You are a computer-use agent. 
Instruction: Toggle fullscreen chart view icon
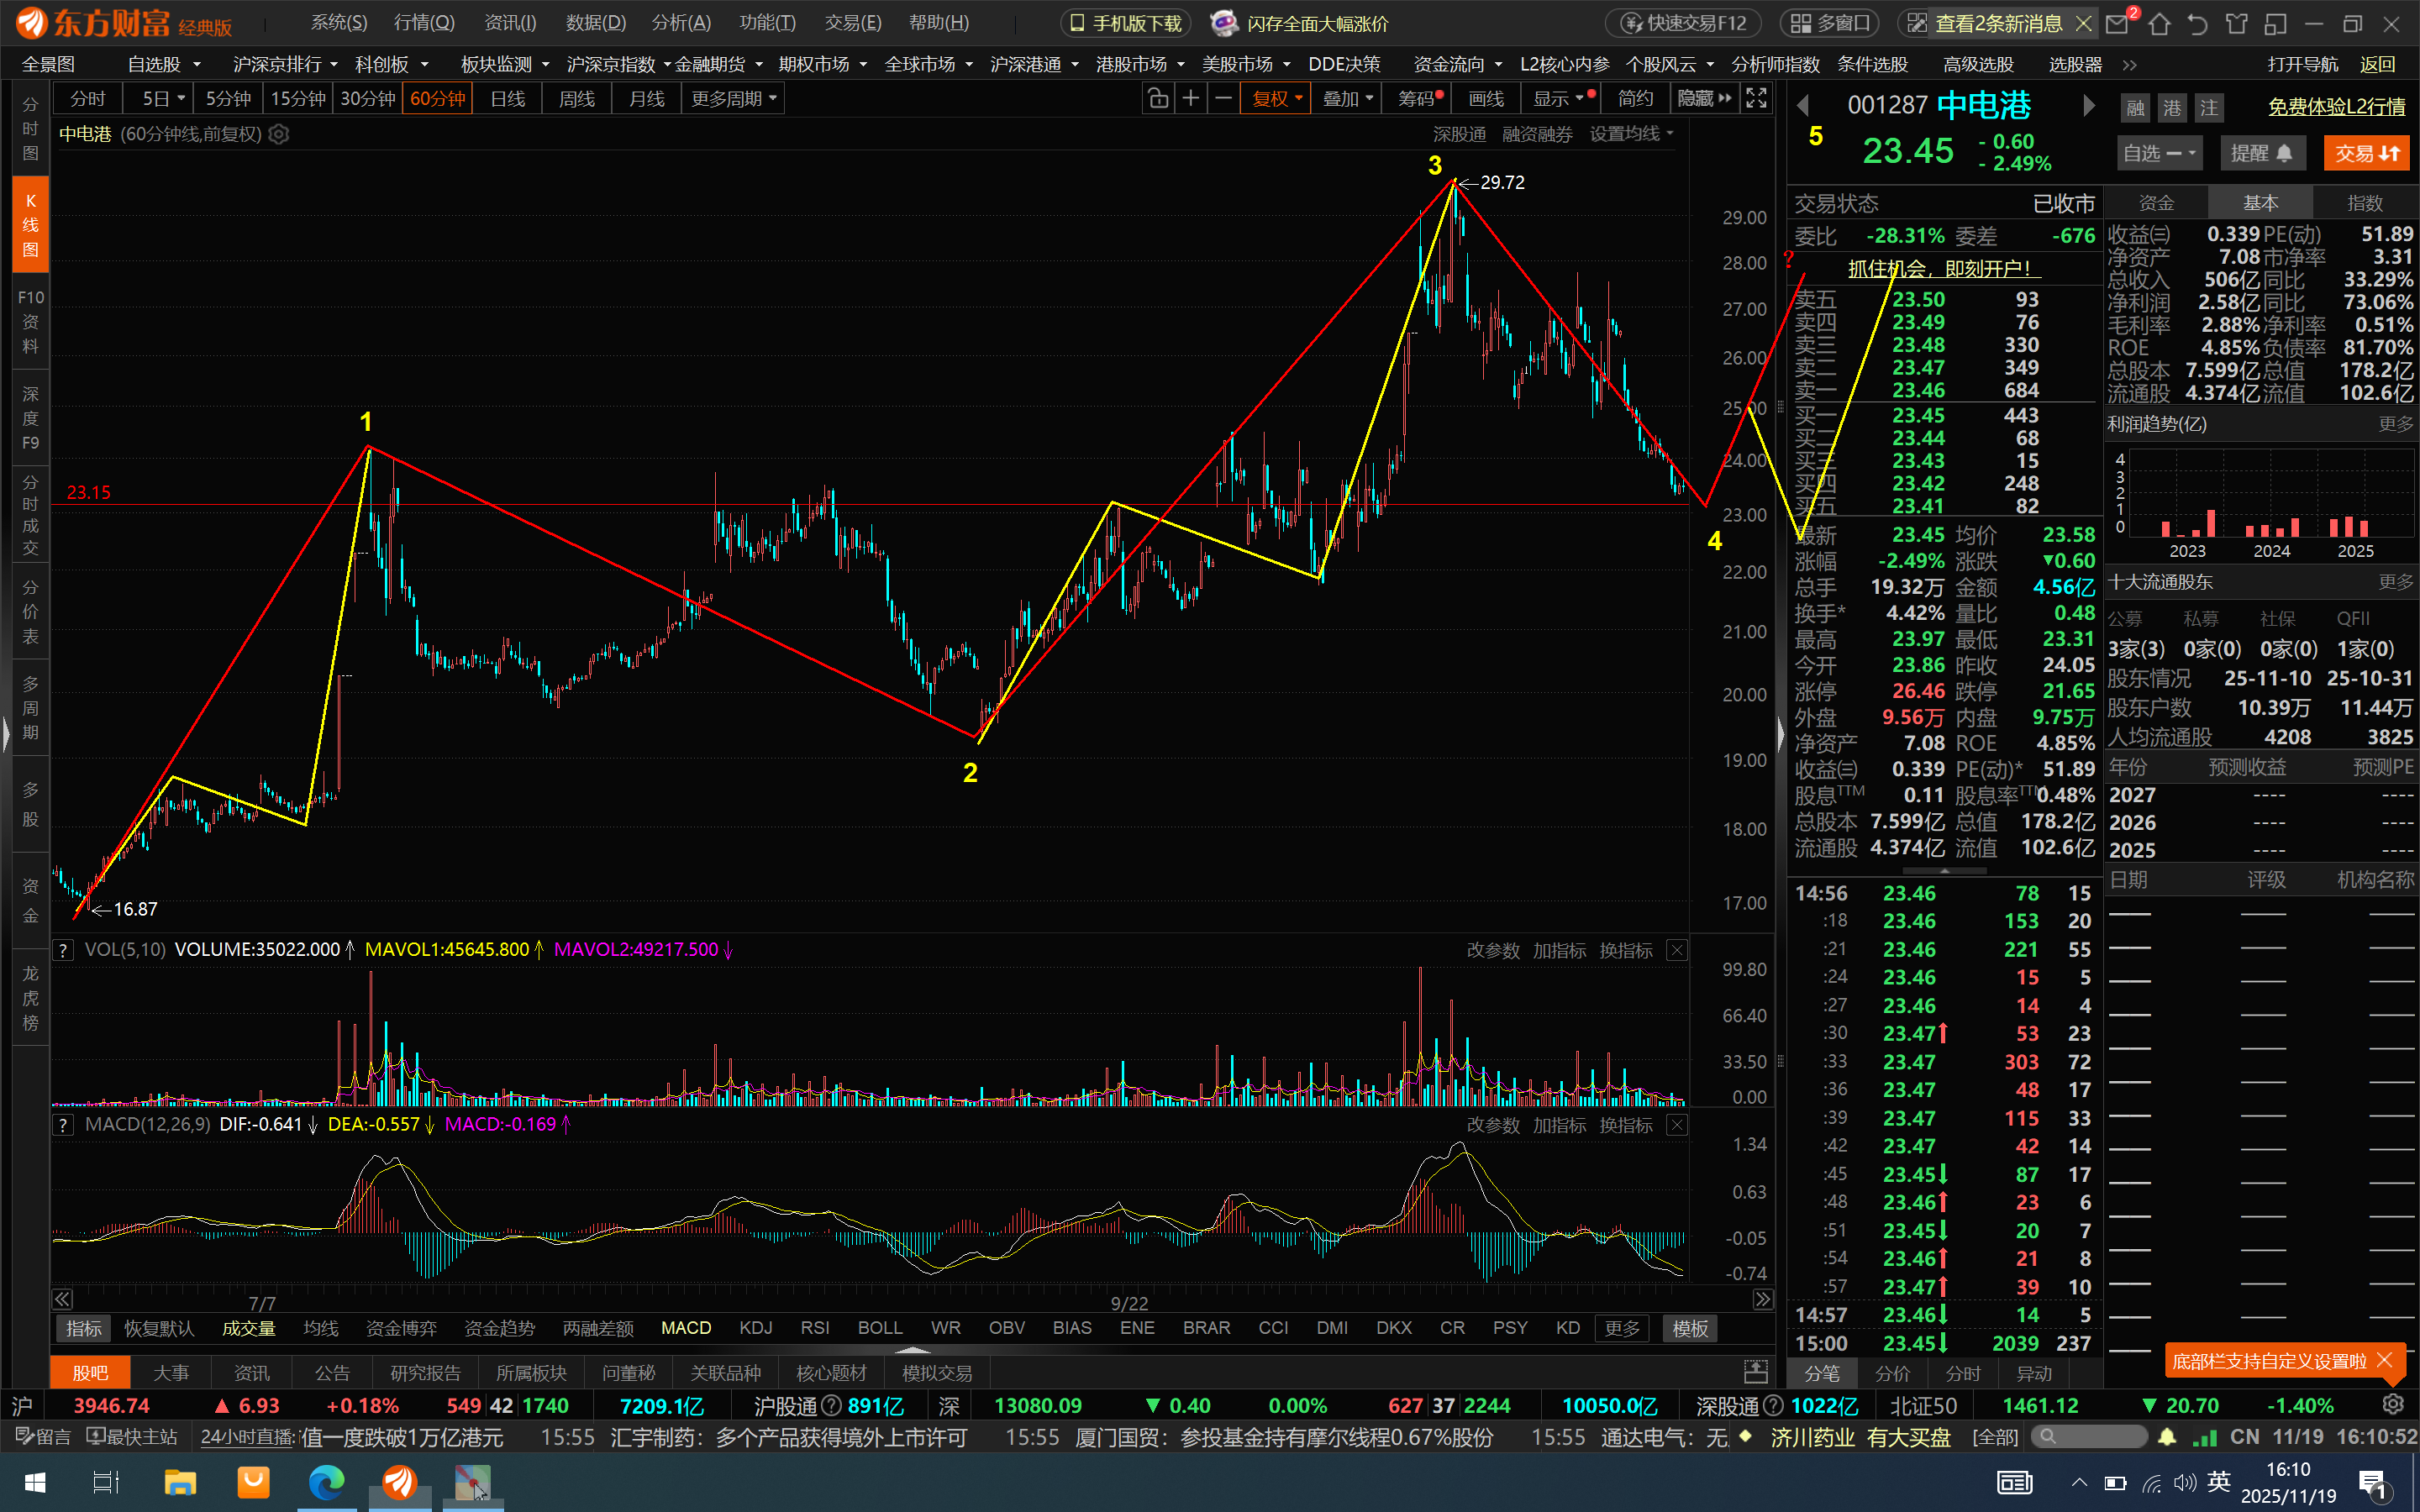tap(1756, 98)
